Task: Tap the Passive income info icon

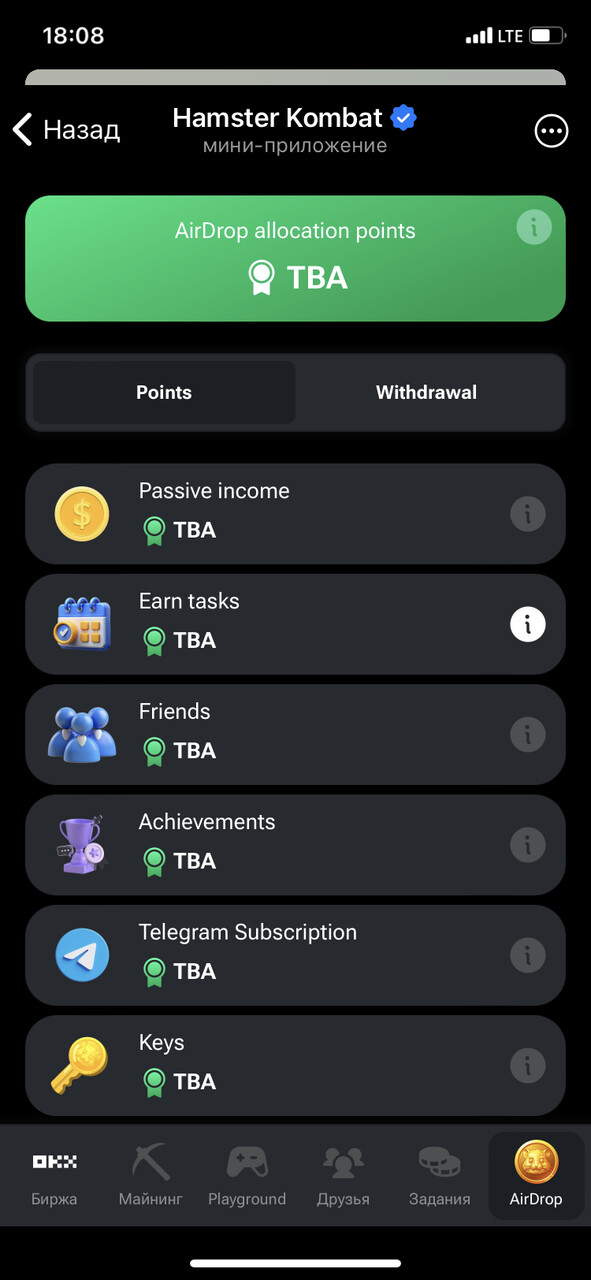Action: pyautogui.click(x=528, y=515)
